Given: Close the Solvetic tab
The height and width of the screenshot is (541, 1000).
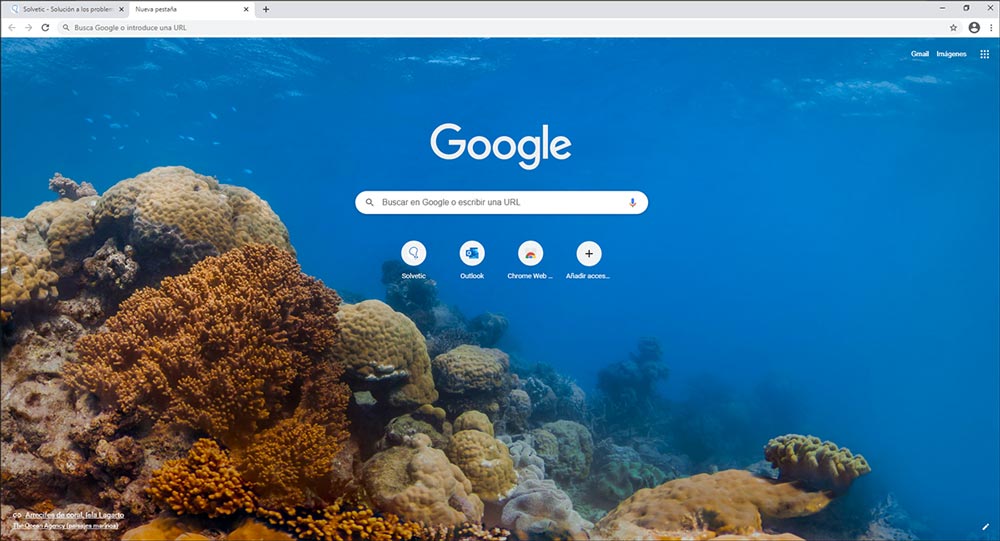Looking at the screenshot, I should coord(121,10).
